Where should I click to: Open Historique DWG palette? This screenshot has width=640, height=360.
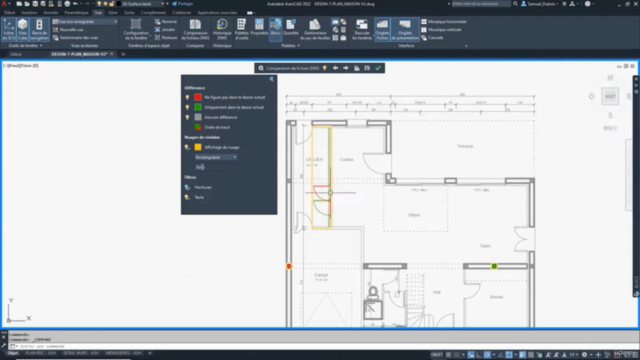[222, 30]
